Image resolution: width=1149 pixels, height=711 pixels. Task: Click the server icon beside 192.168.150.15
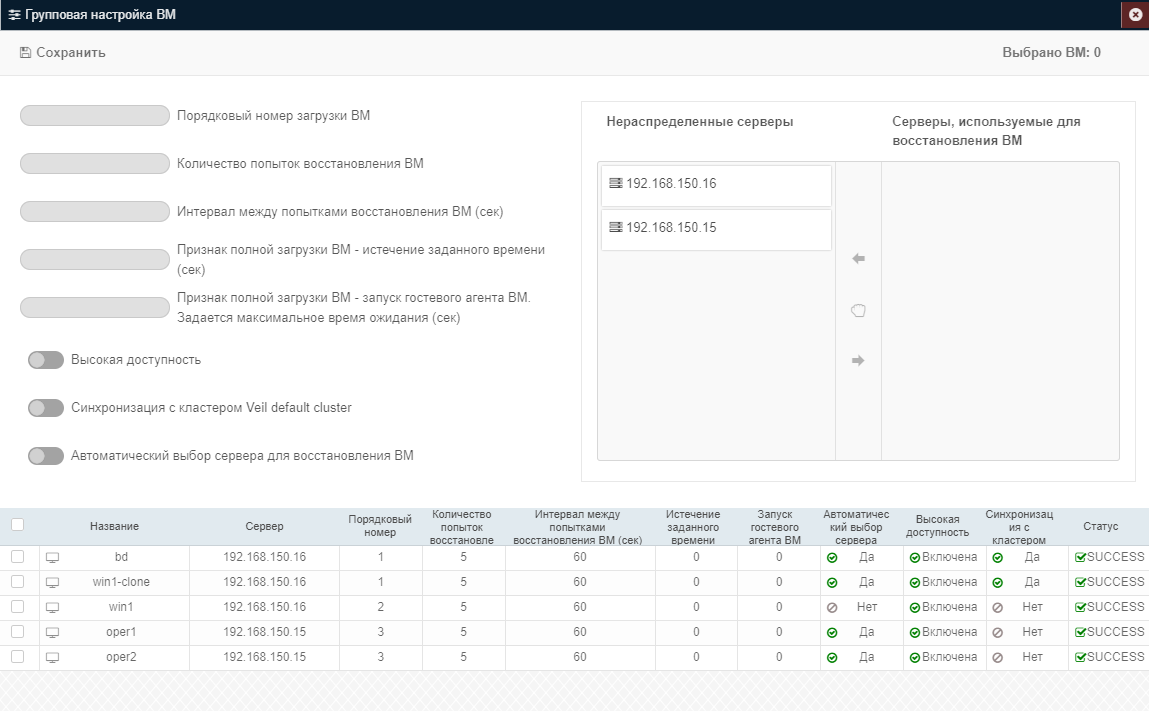(616, 227)
